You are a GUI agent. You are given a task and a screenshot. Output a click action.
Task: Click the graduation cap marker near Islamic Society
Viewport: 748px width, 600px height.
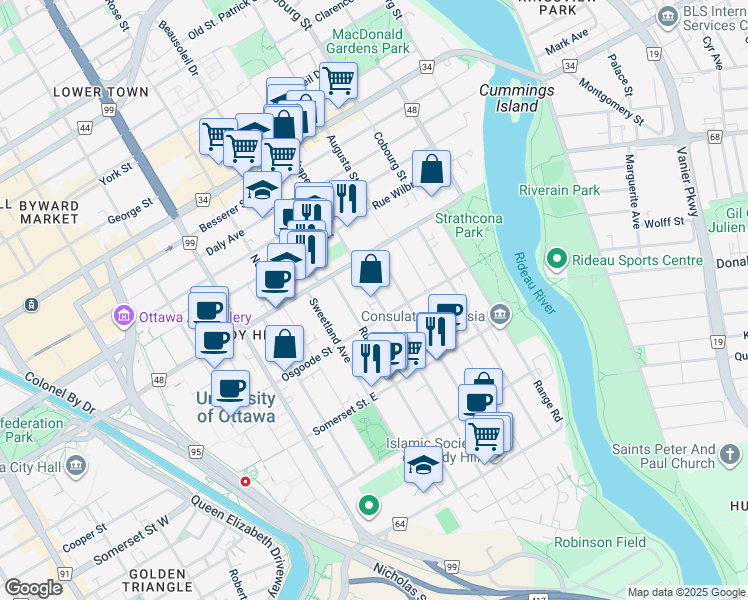(423, 469)
